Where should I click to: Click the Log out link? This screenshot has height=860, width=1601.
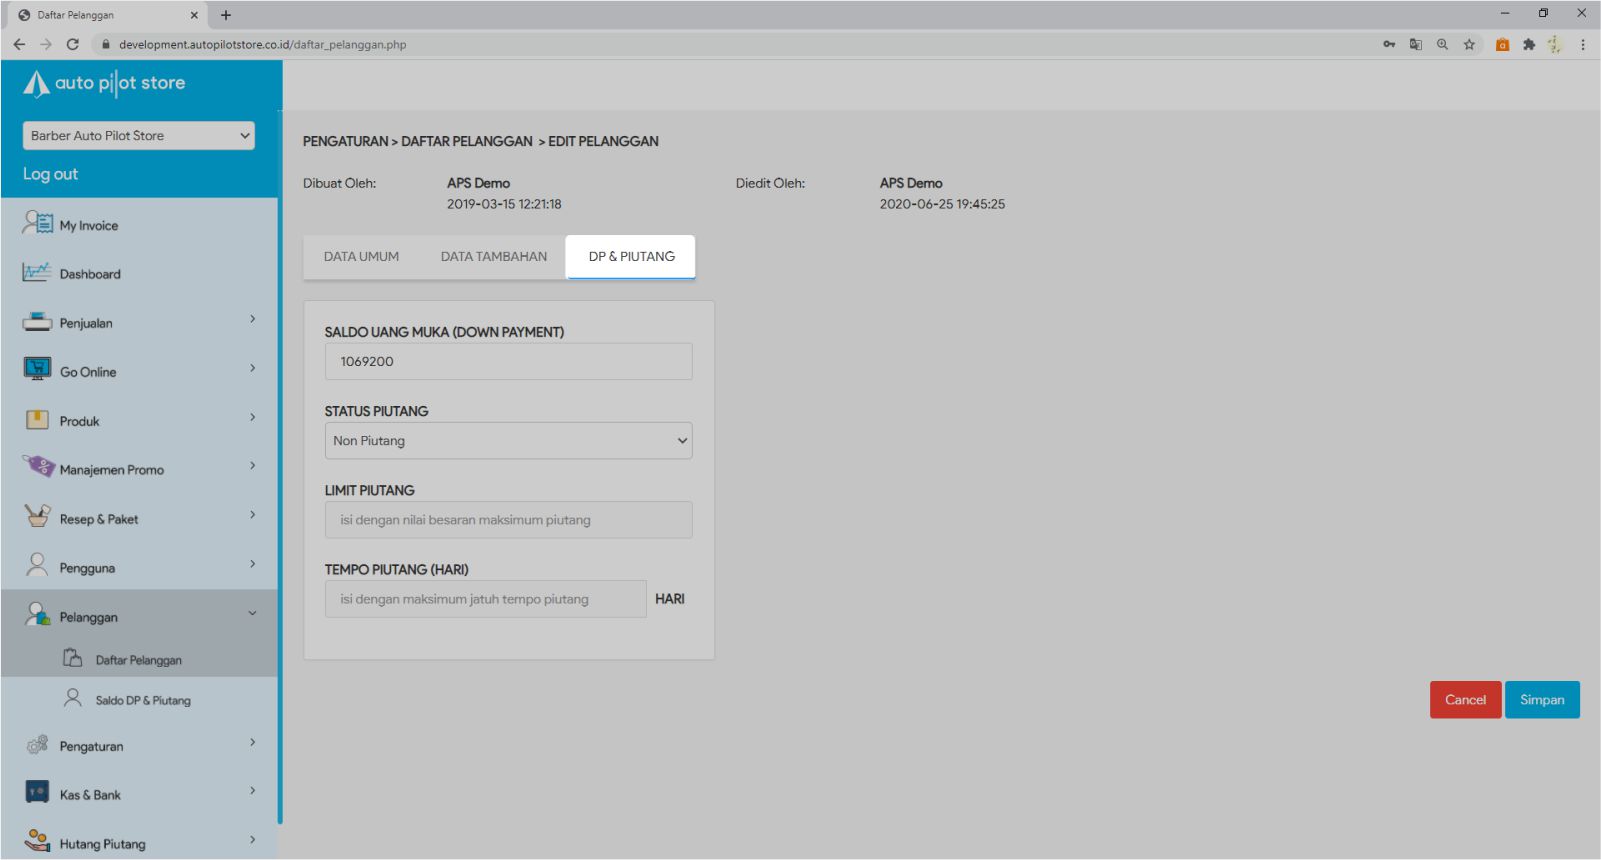pos(50,174)
